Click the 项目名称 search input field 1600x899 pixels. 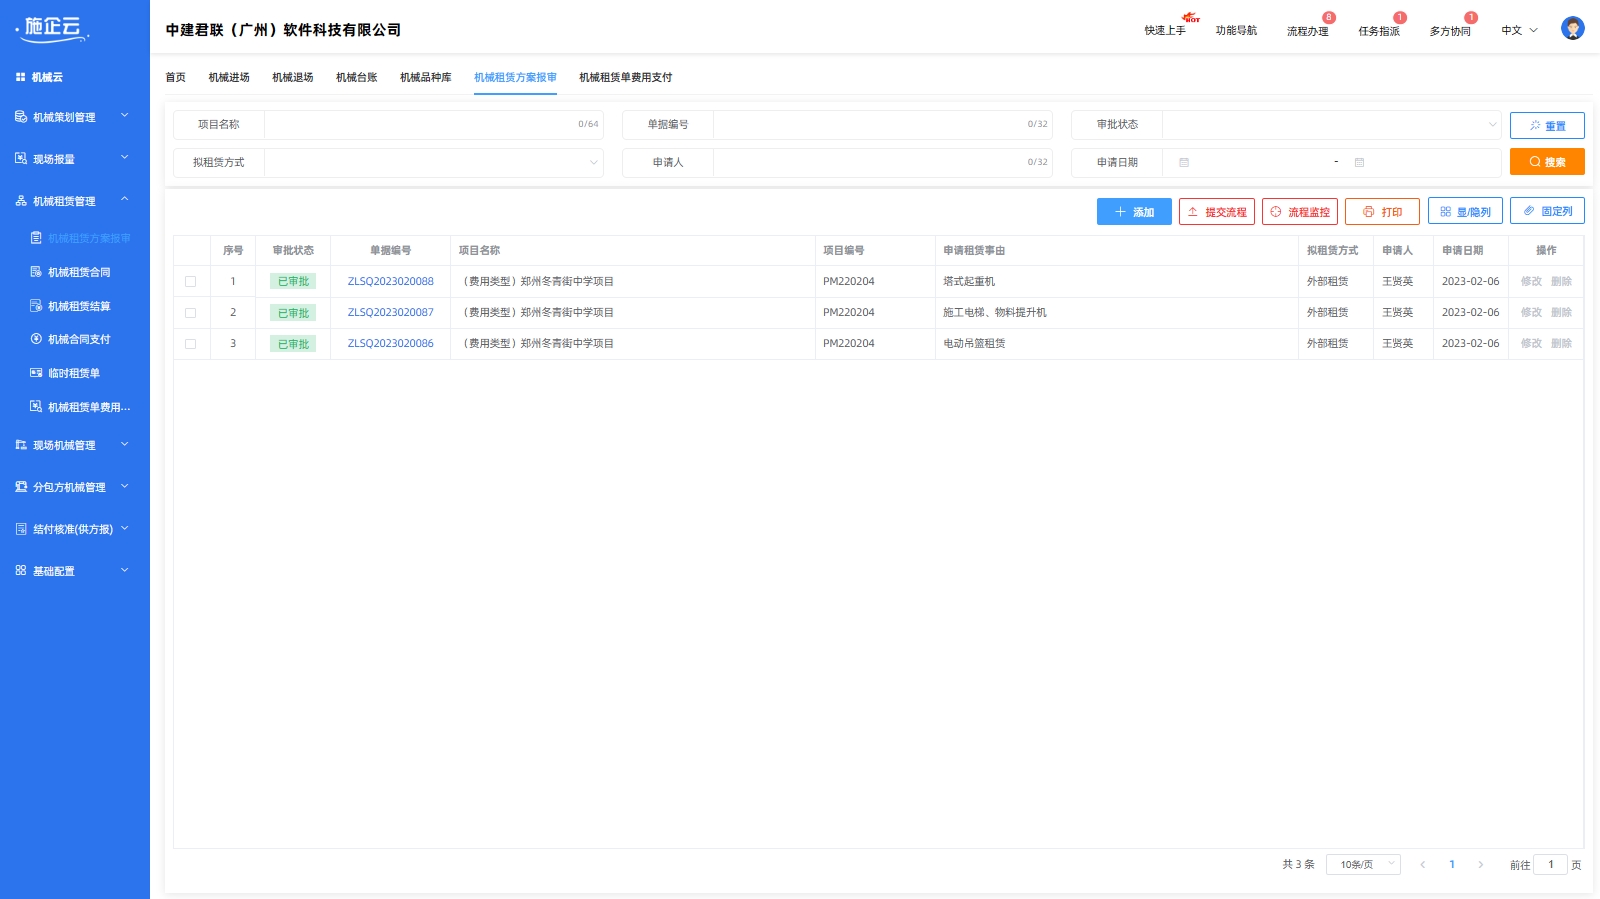click(420, 125)
